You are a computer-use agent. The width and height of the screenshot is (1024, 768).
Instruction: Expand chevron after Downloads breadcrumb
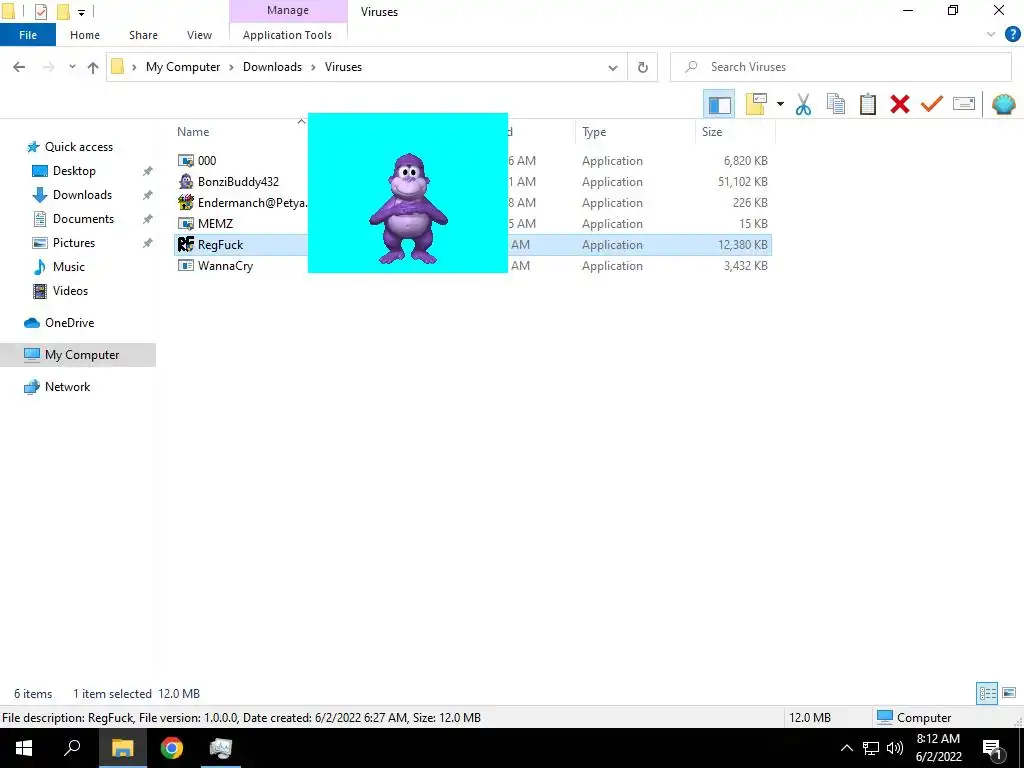click(313, 67)
